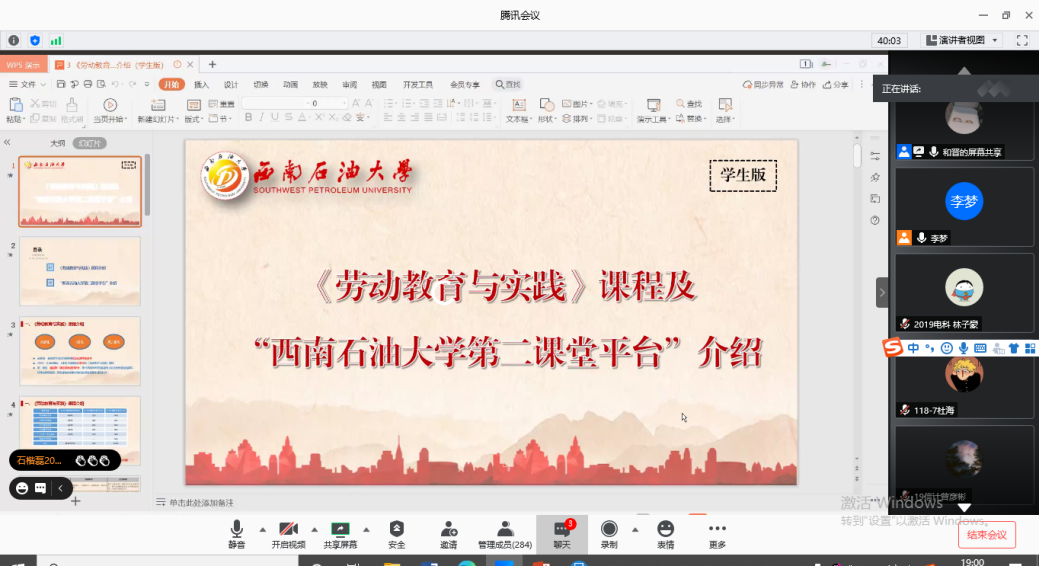Switch to the 切换 transitions tab
The height and width of the screenshot is (566, 1039).
(x=260, y=84)
